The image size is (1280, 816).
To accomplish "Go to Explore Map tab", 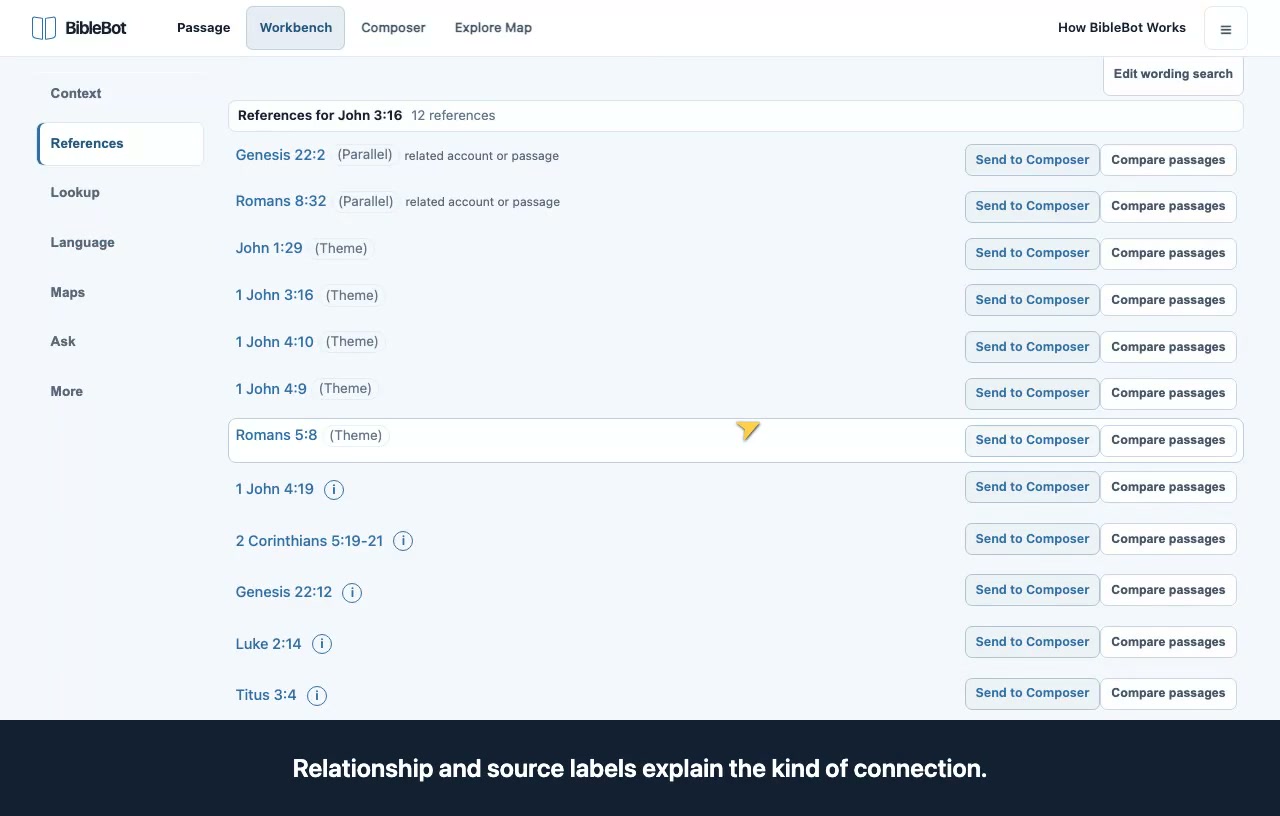I will tap(493, 28).
